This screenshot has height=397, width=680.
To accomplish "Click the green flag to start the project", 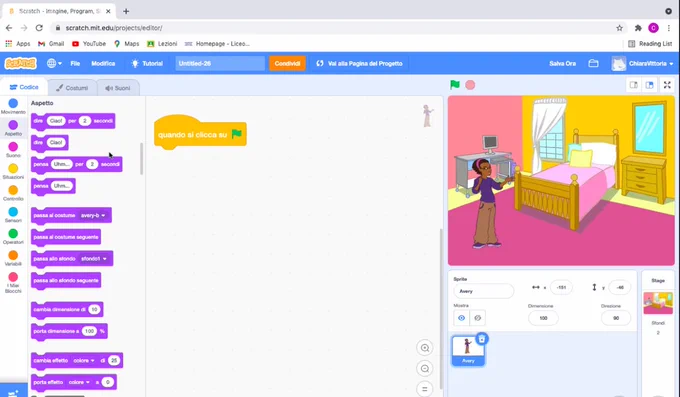I will coord(454,85).
